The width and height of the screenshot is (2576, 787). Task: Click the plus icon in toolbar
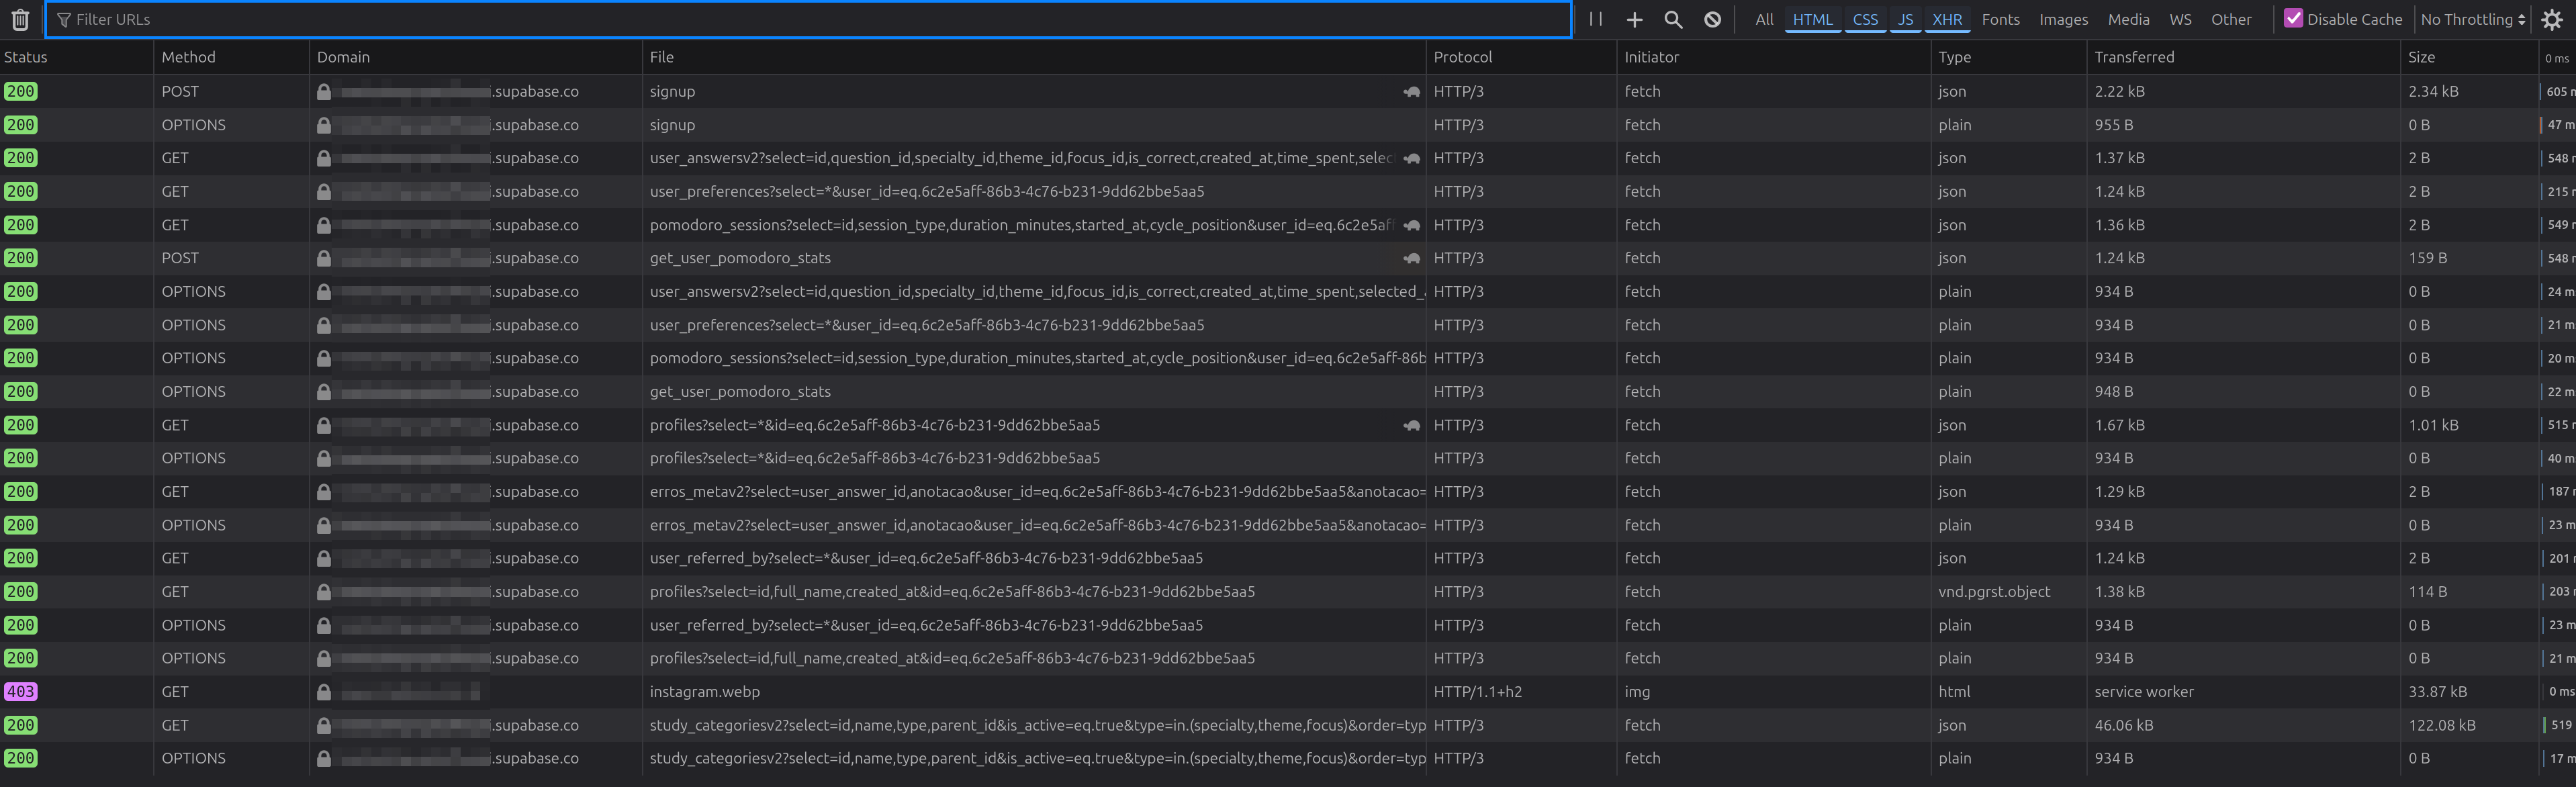[x=1634, y=20]
